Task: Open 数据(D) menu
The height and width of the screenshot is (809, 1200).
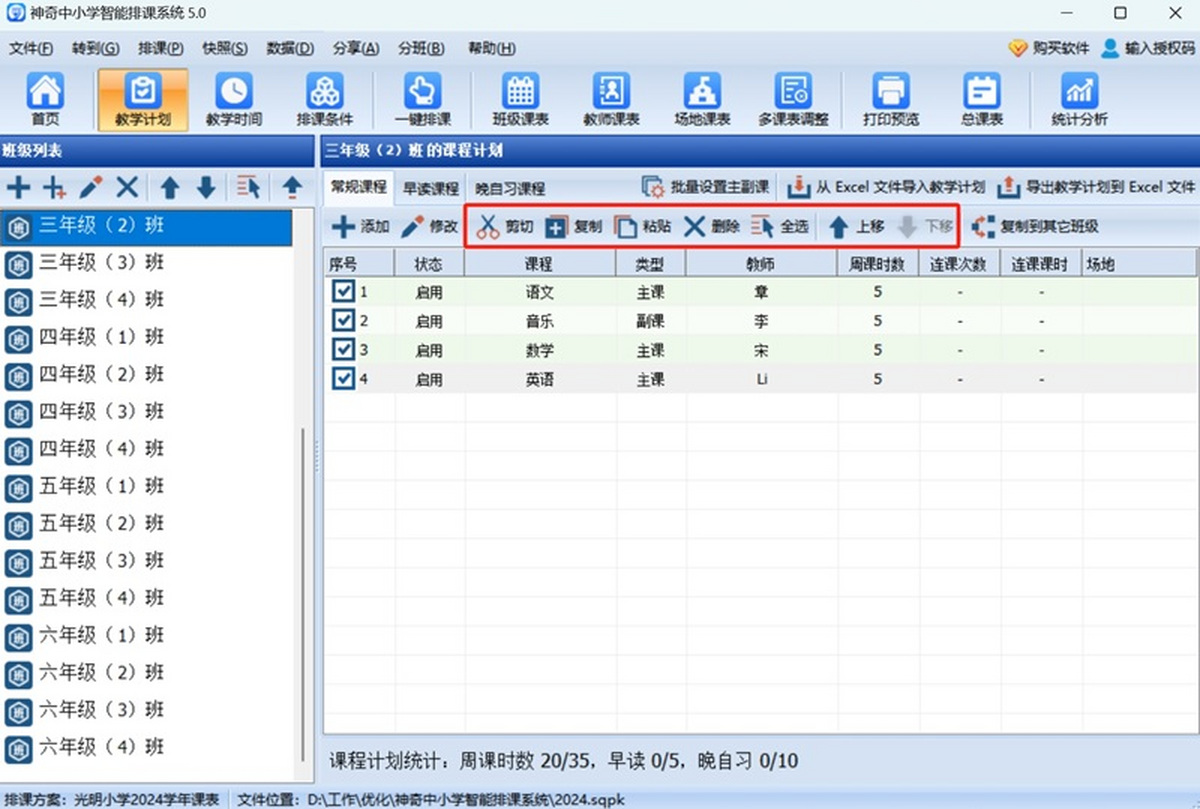Action: (x=290, y=48)
